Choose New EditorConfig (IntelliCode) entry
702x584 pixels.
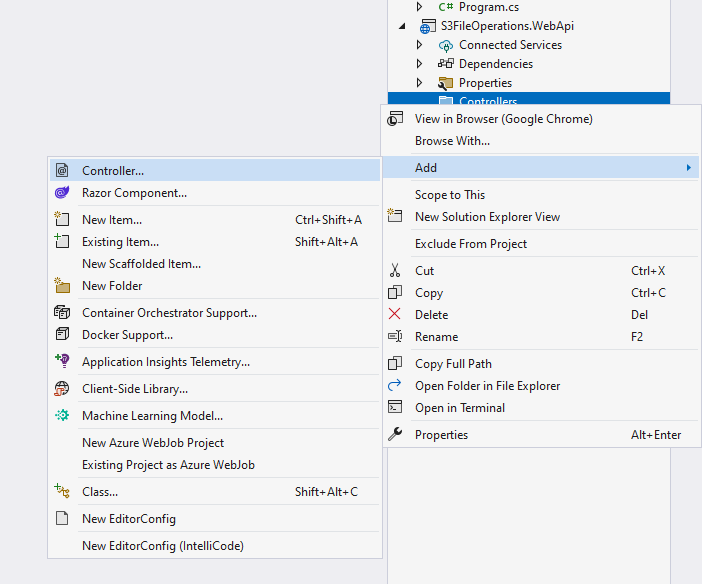pos(163,546)
